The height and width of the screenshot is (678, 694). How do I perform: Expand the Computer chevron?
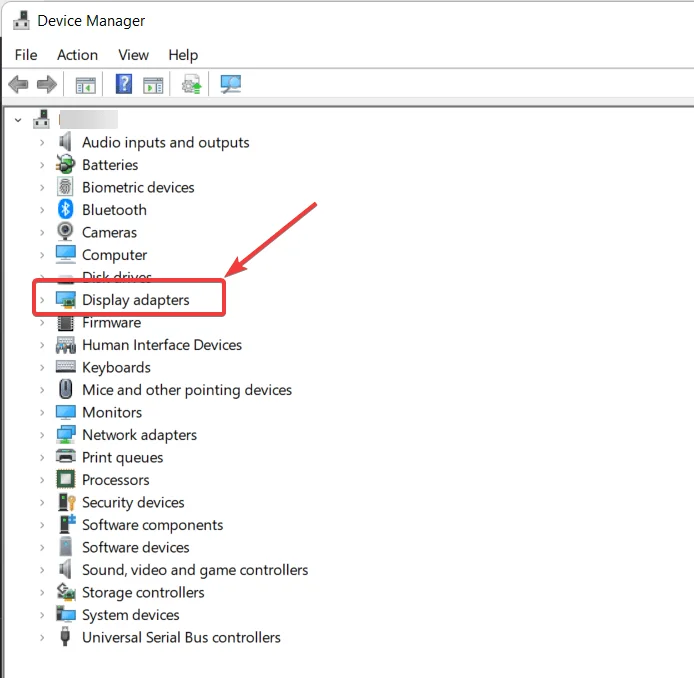tap(42, 255)
